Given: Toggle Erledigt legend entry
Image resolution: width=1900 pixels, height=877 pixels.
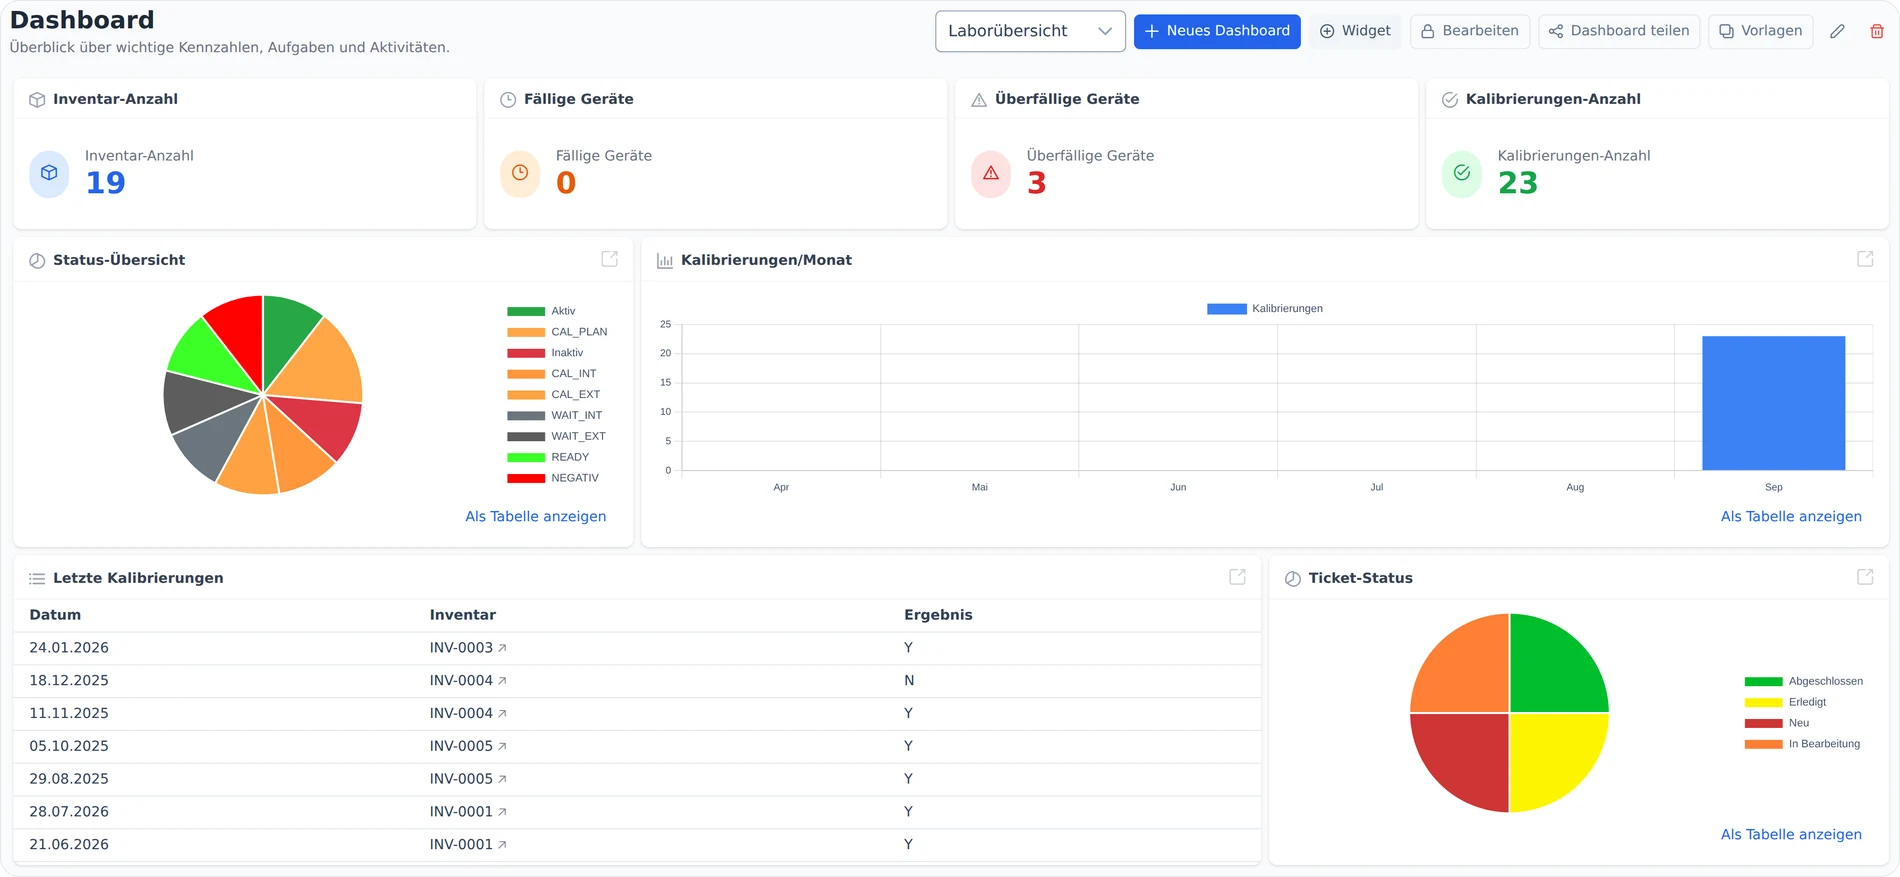Looking at the screenshot, I should pos(1785,703).
